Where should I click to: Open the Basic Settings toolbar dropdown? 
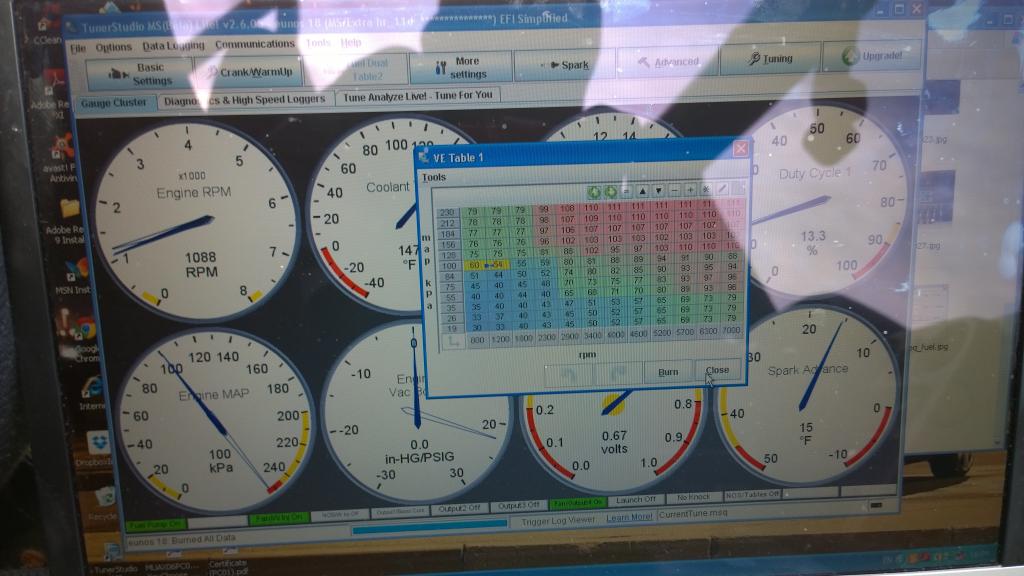(139, 74)
